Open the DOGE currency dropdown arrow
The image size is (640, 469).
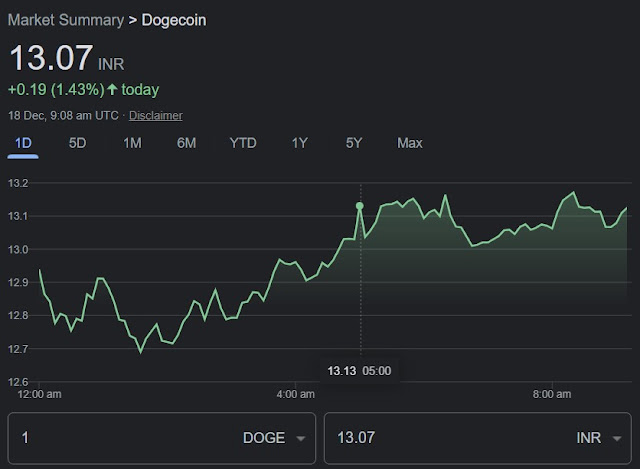coord(301,438)
